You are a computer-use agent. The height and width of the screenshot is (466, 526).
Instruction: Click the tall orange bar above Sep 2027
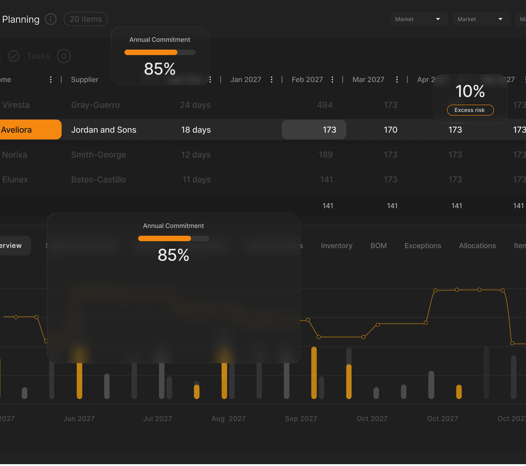click(314, 373)
